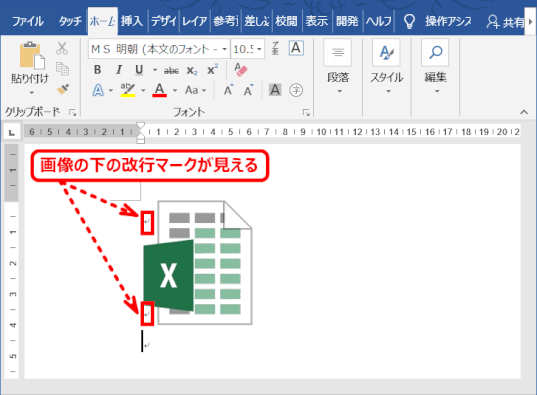Expand the Paste options arrow
537x395 pixels.
pos(31,92)
